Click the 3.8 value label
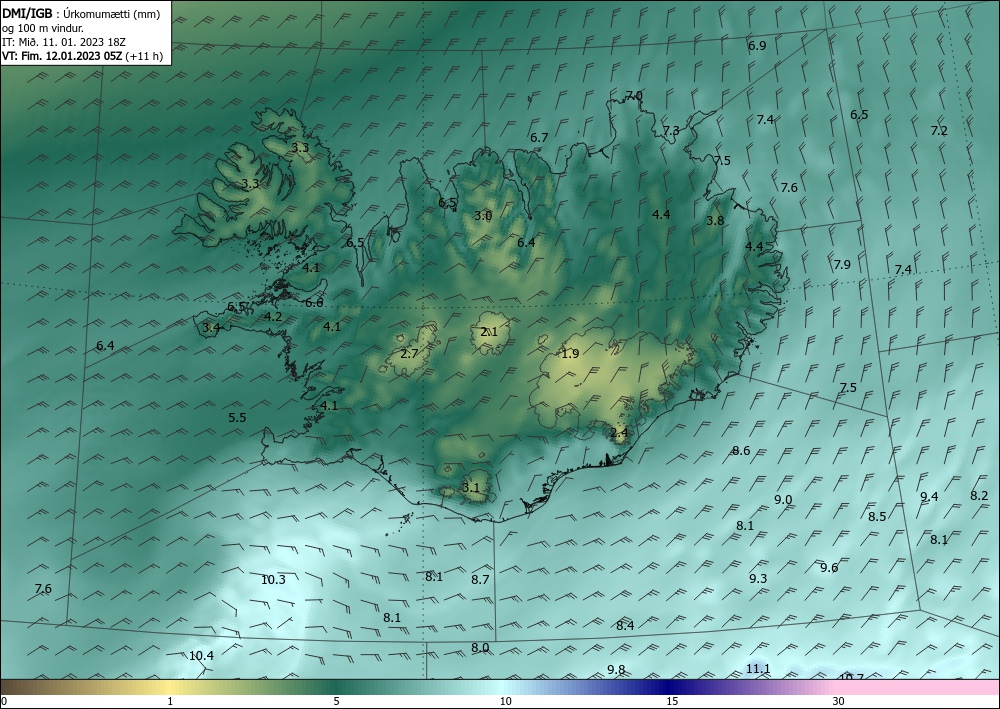1000x709 pixels. click(x=715, y=221)
